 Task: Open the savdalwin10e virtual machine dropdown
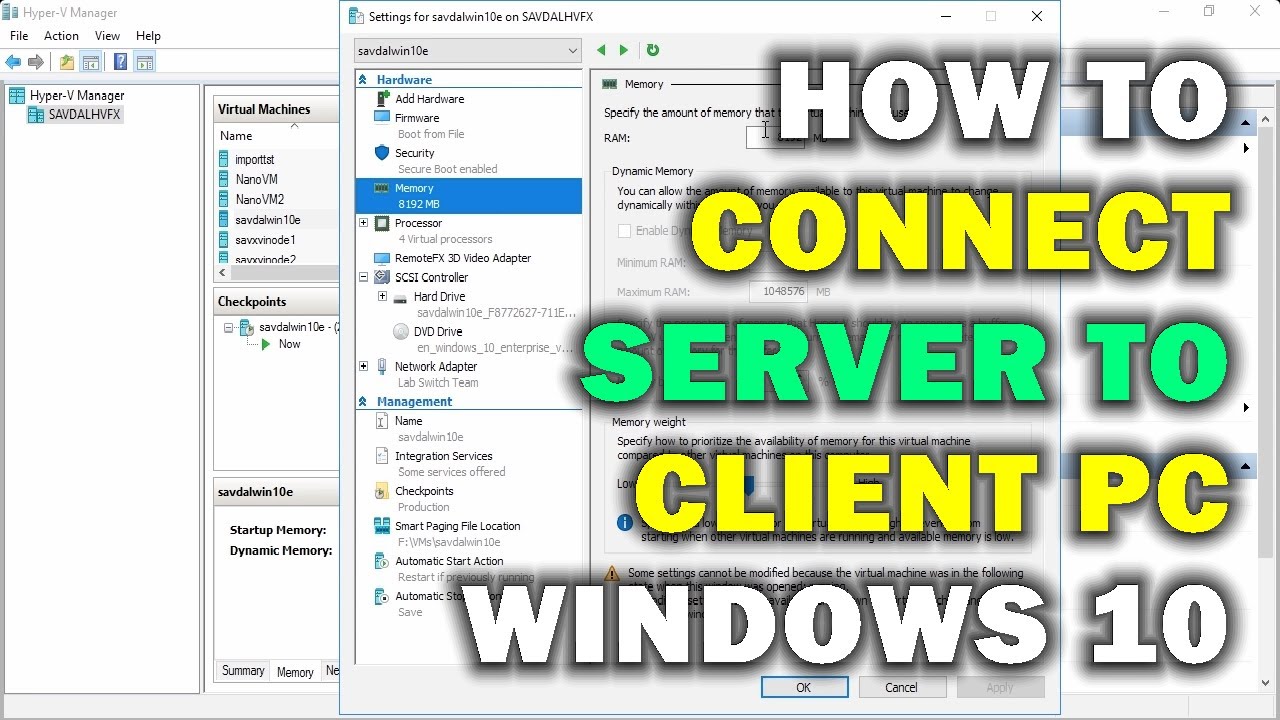(x=467, y=50)
